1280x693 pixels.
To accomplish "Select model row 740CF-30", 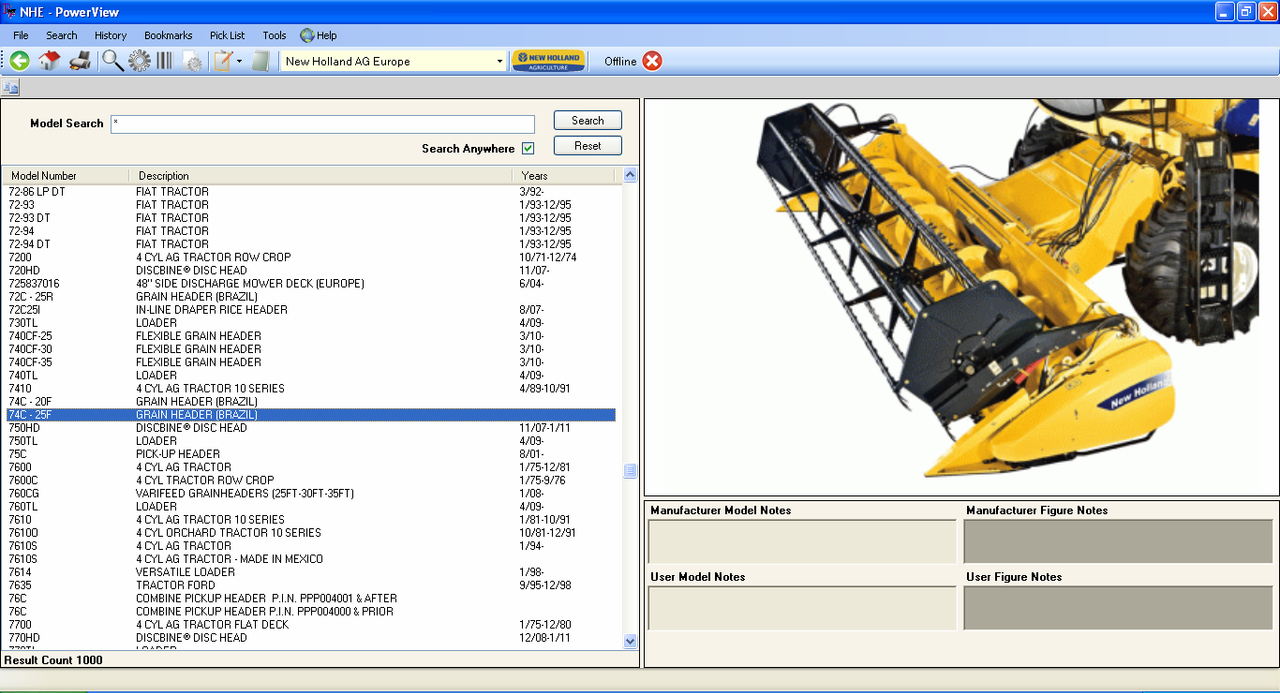I will 309,349.
